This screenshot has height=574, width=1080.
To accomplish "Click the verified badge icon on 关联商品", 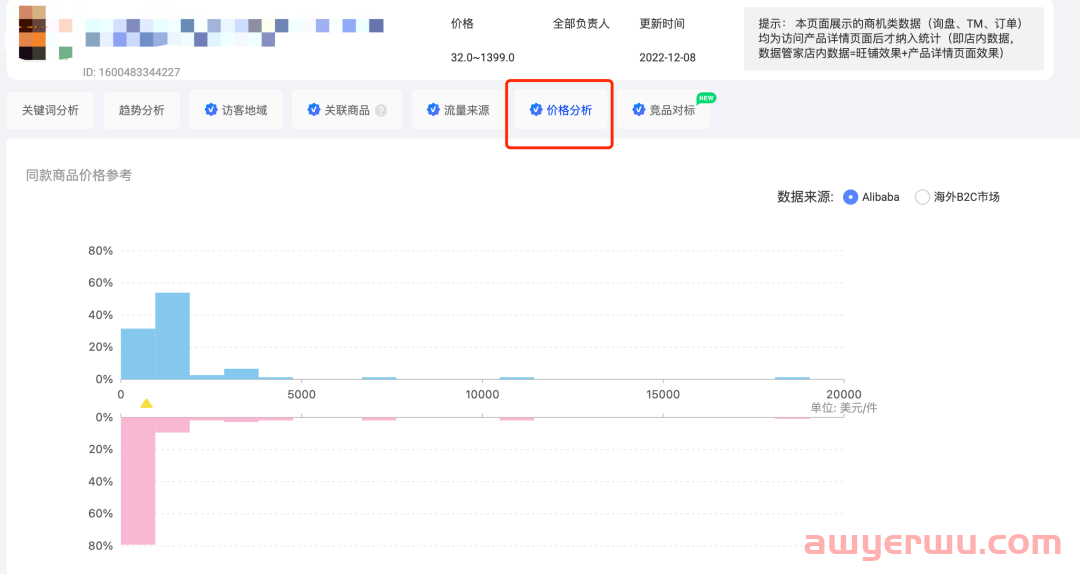I will 314,110.
